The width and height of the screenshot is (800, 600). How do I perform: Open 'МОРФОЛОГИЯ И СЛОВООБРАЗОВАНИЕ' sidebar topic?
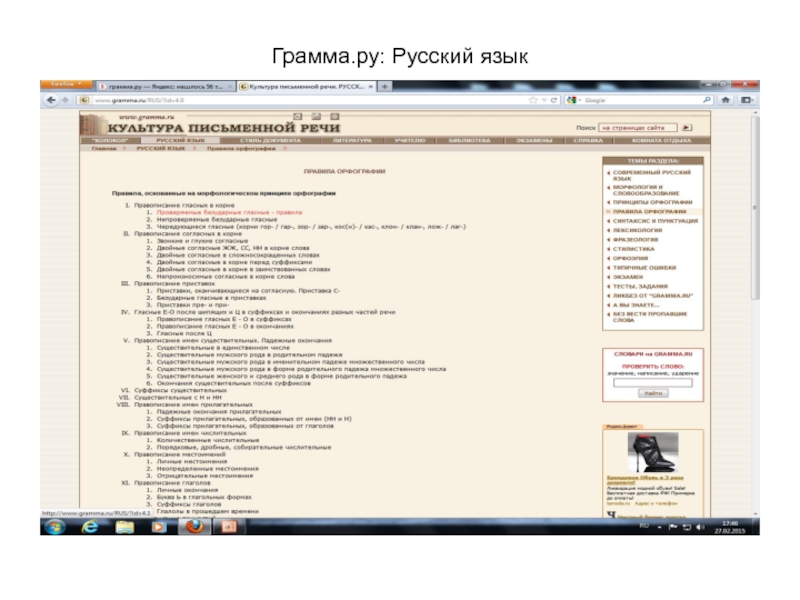coord(646,190)
